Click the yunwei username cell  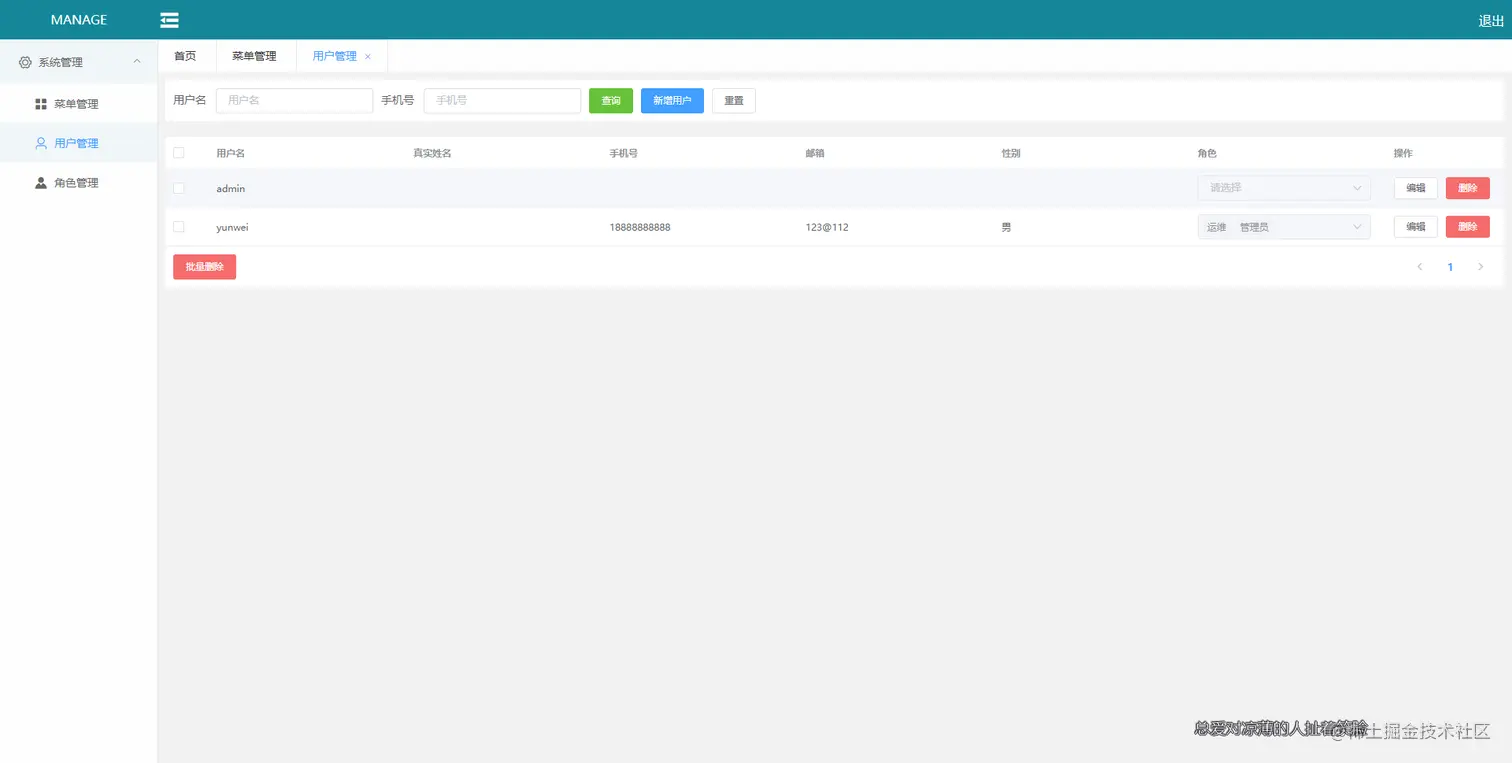[x=232, y=227]
